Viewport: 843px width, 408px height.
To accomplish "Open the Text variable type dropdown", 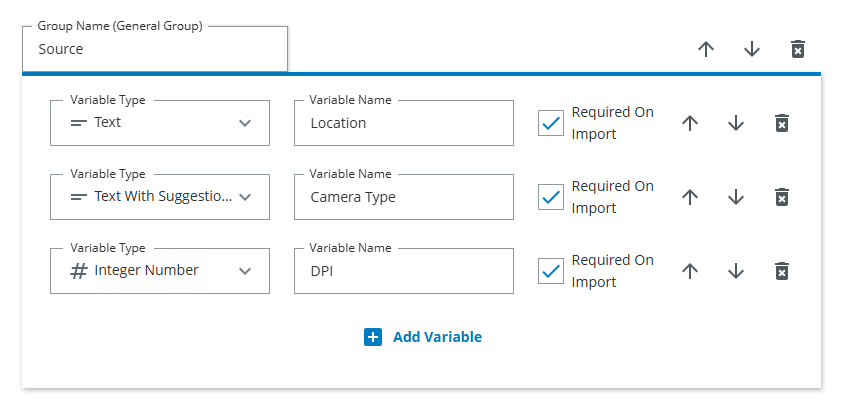I will [160, 123].
